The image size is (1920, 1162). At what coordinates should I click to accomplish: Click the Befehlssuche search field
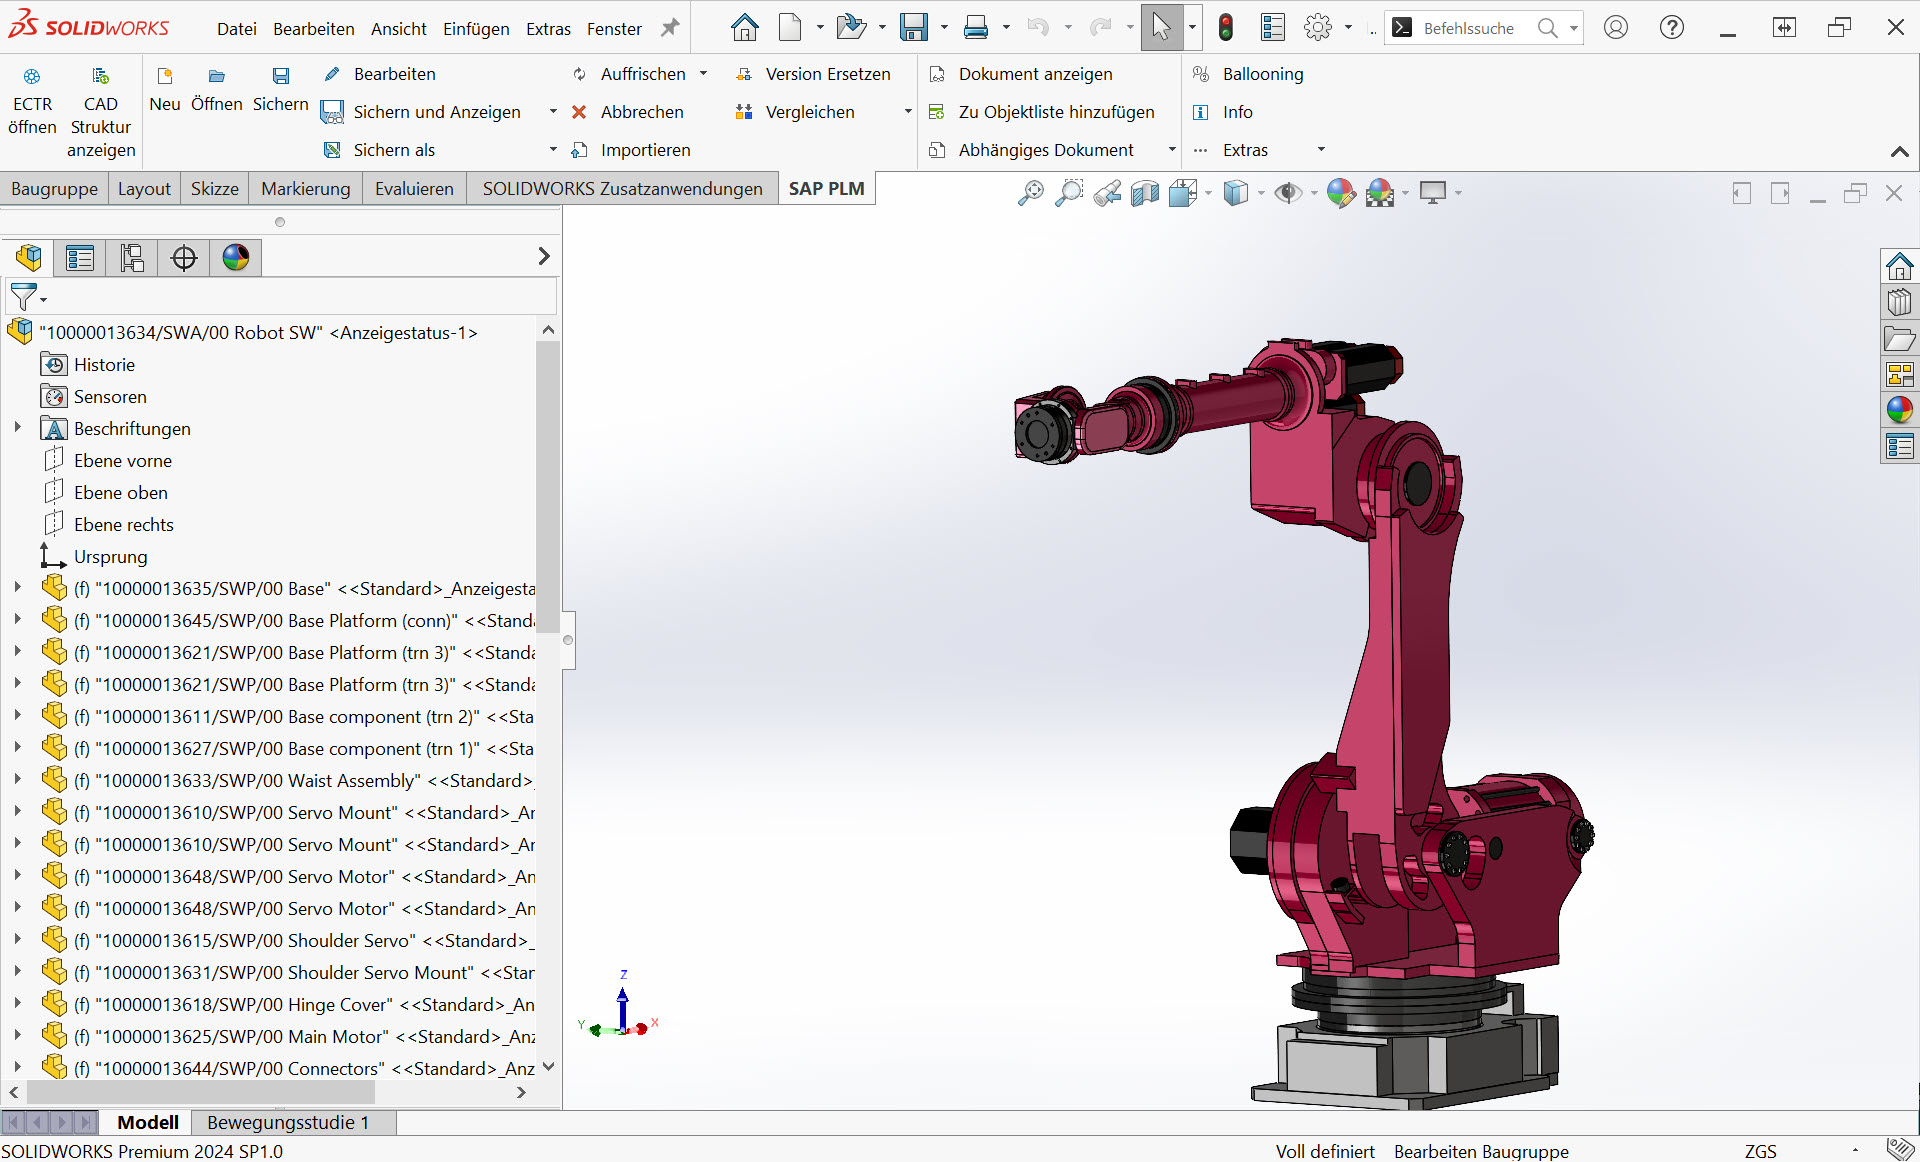pos(1468,28)
